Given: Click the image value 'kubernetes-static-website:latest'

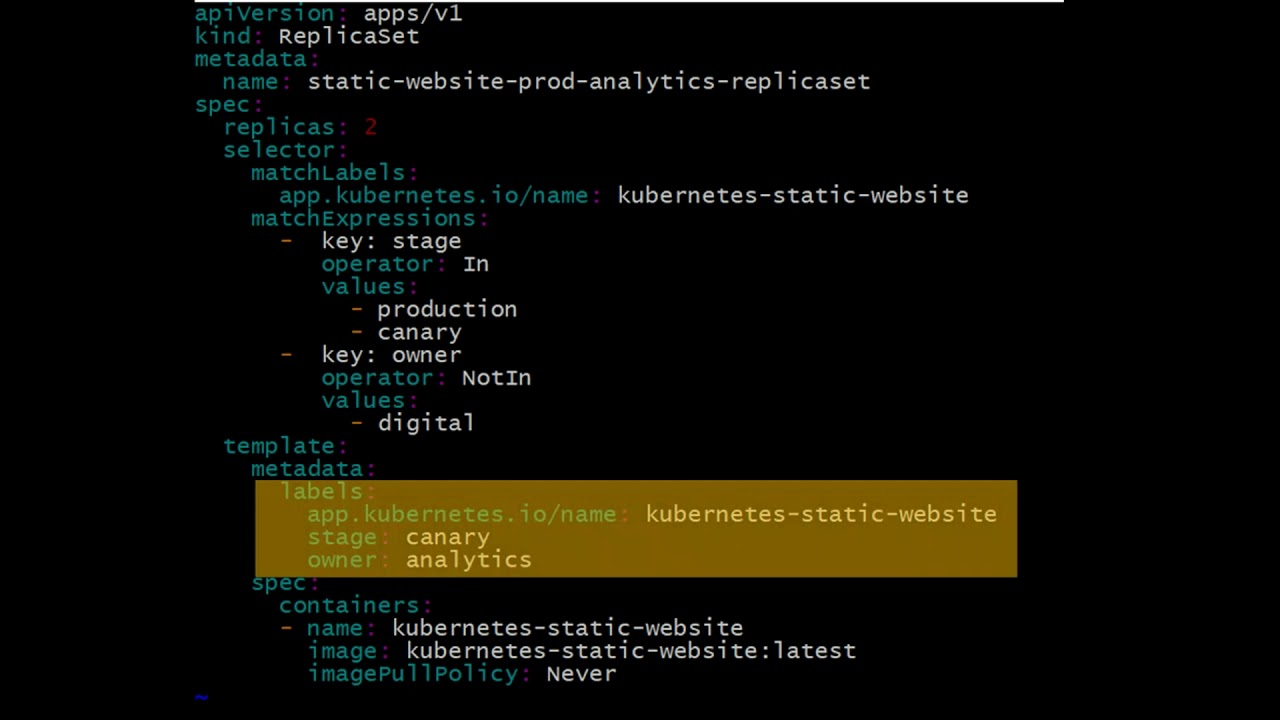Looking at the screenshot, I should coord(630,651).
